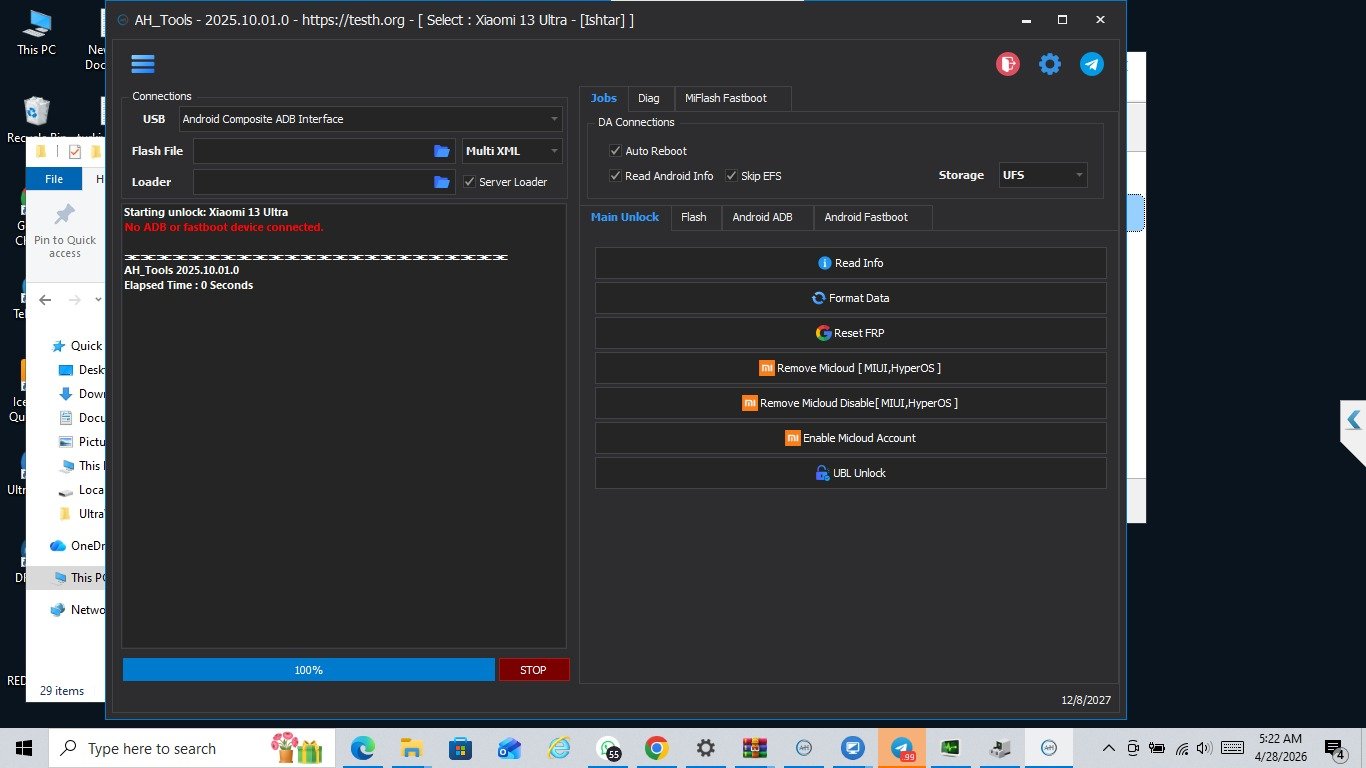
Task: Open the Multi XML dropdown
Action: 512,151
